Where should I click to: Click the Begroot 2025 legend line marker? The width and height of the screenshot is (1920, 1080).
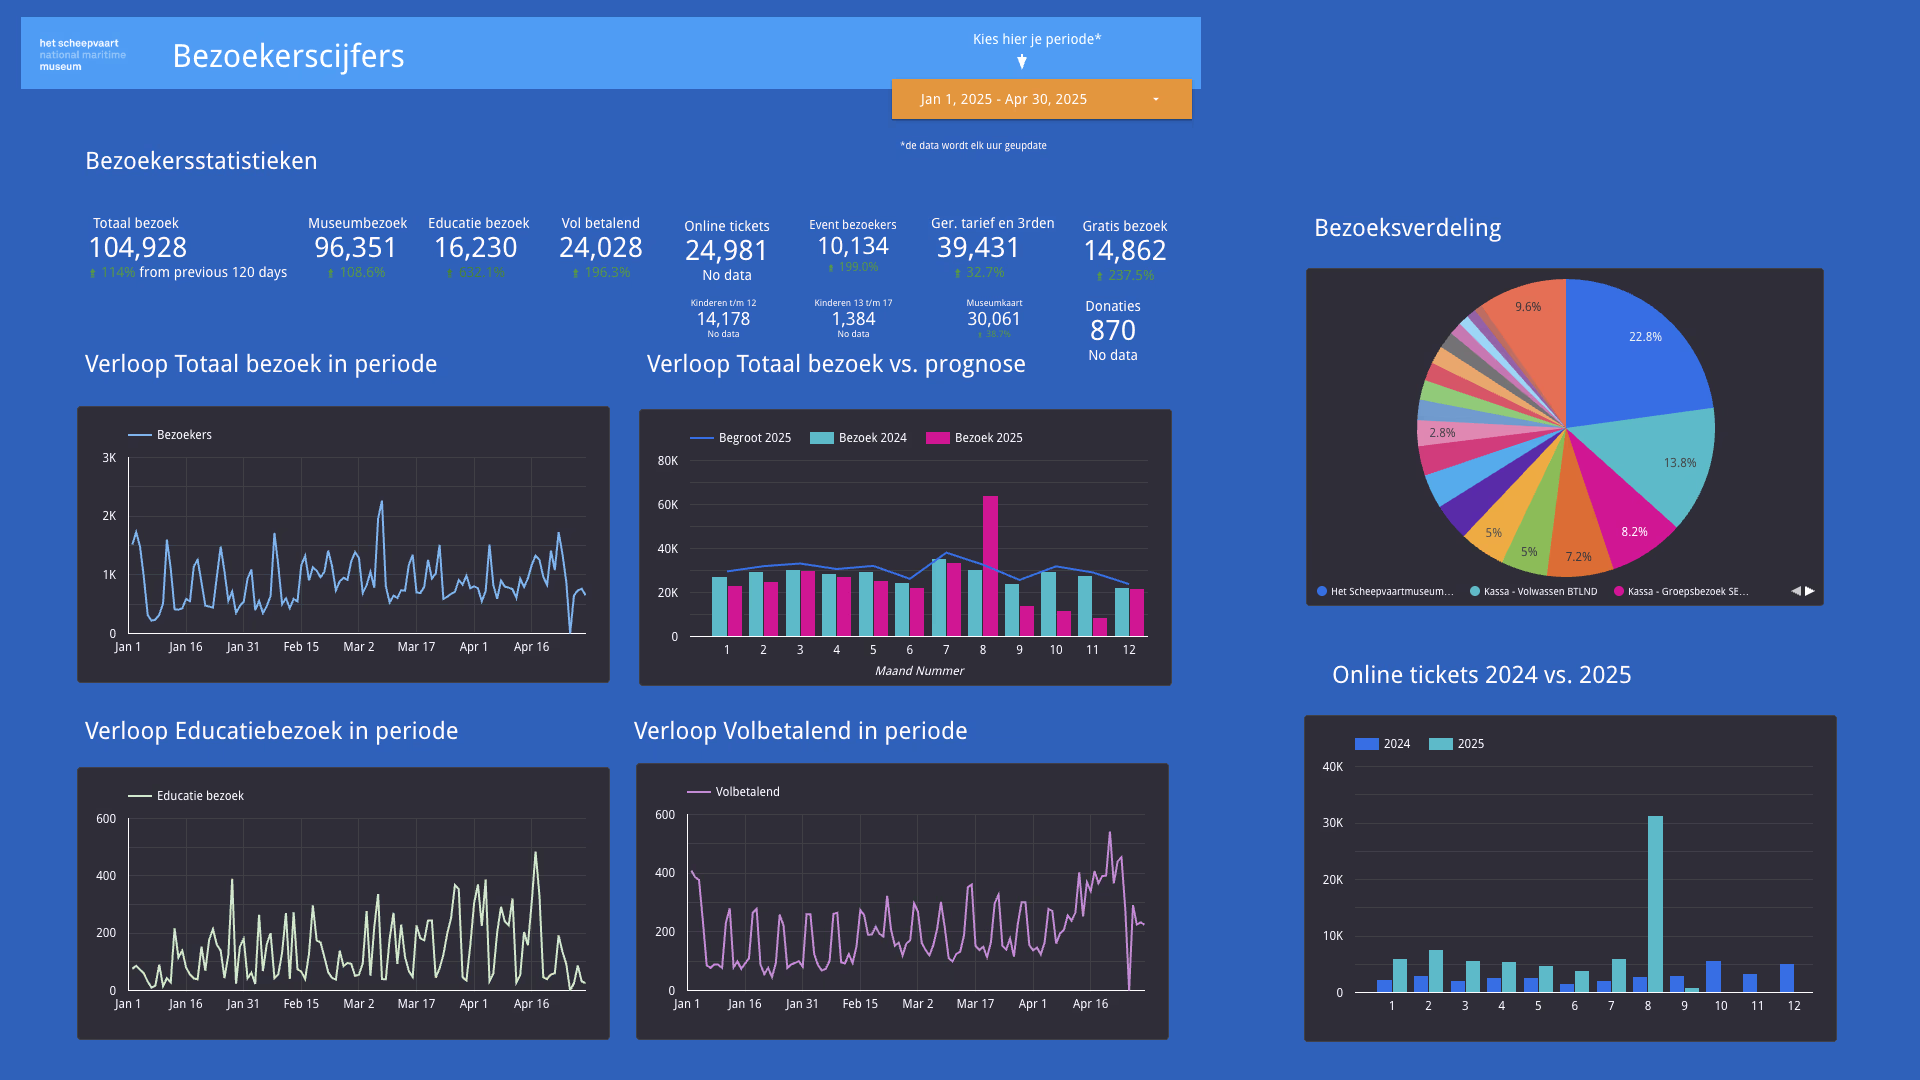[x=702, y=438]
